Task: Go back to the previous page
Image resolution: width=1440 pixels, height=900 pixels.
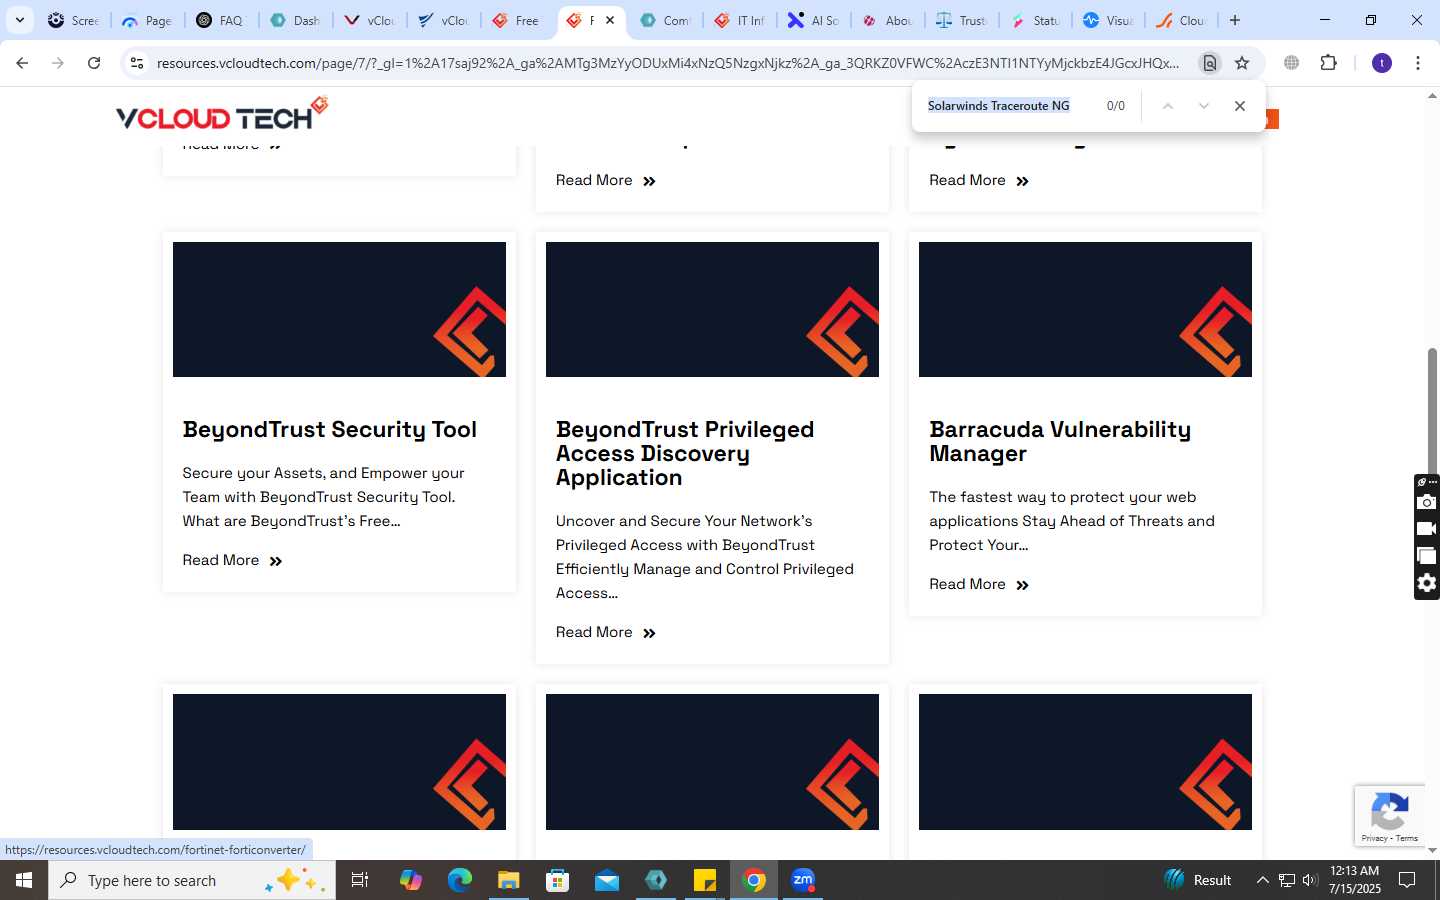Action: click(22, 63)
